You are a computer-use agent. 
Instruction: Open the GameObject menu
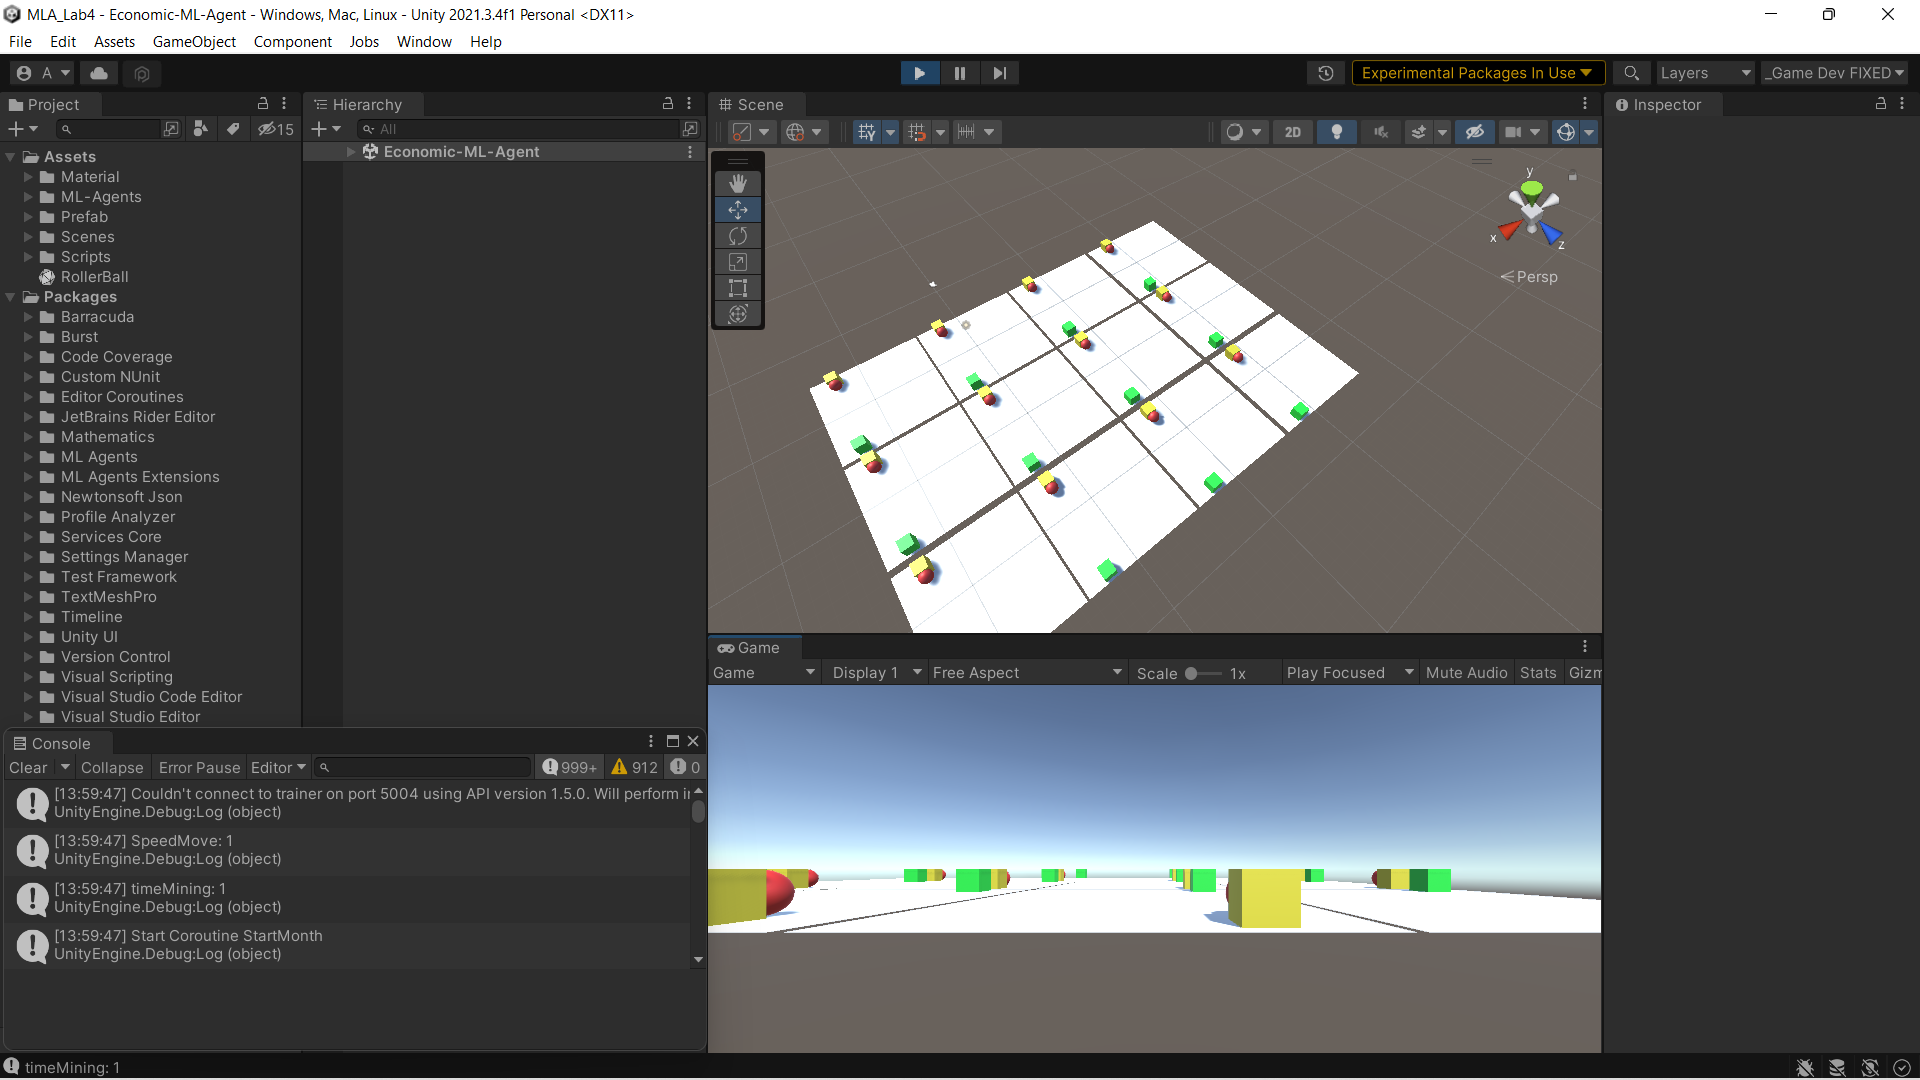click(194, 42)
